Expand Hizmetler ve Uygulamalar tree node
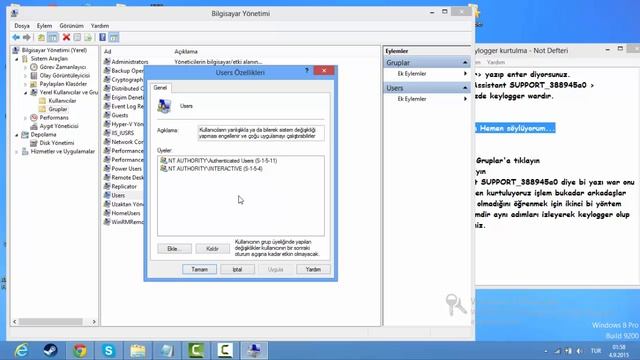This screenshot has height=360, width=640. click(x=17, y=152)
